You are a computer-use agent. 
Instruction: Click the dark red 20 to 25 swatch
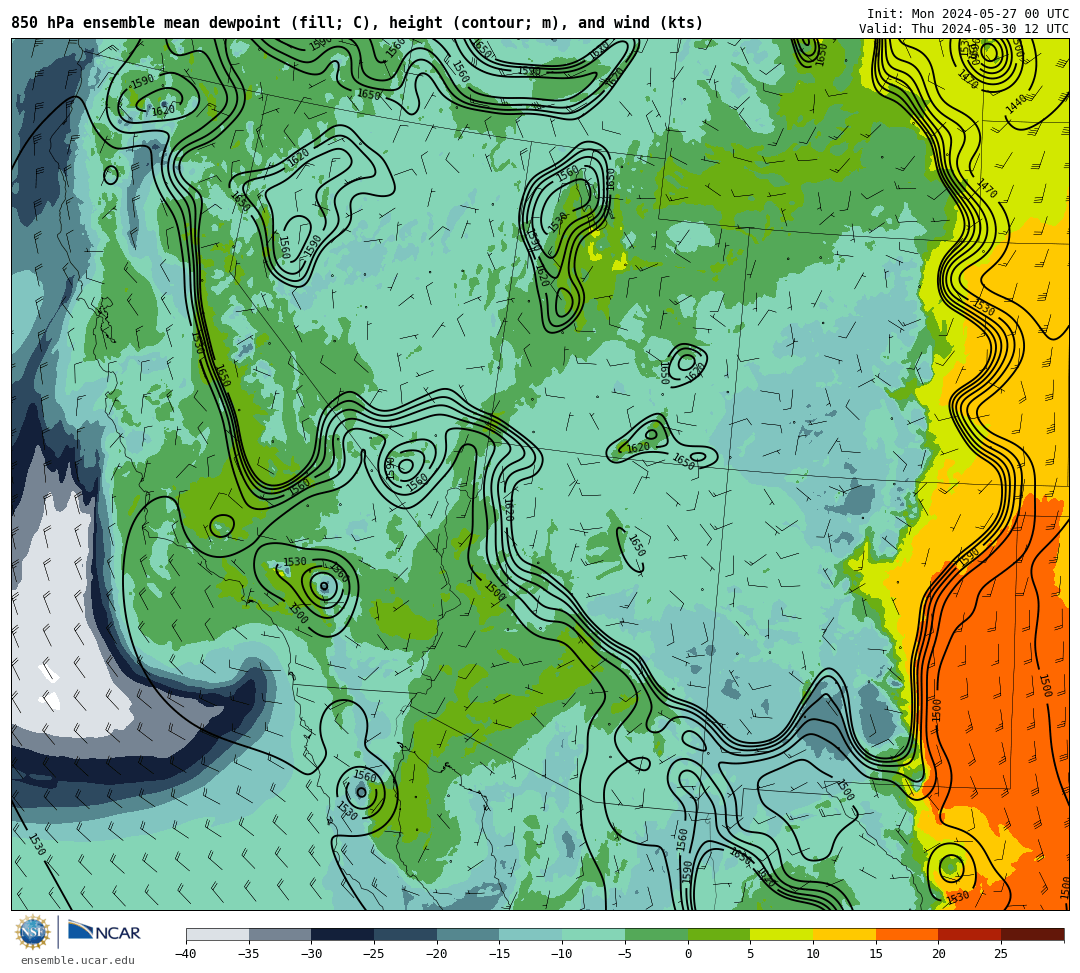(970, 934)
